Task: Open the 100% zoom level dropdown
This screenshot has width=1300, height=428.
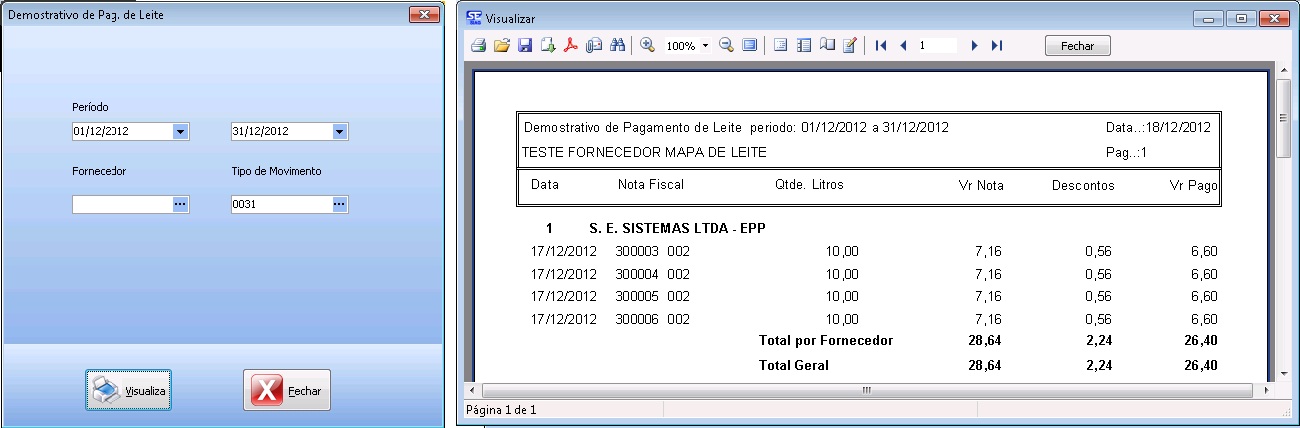Action: (705, 46)
